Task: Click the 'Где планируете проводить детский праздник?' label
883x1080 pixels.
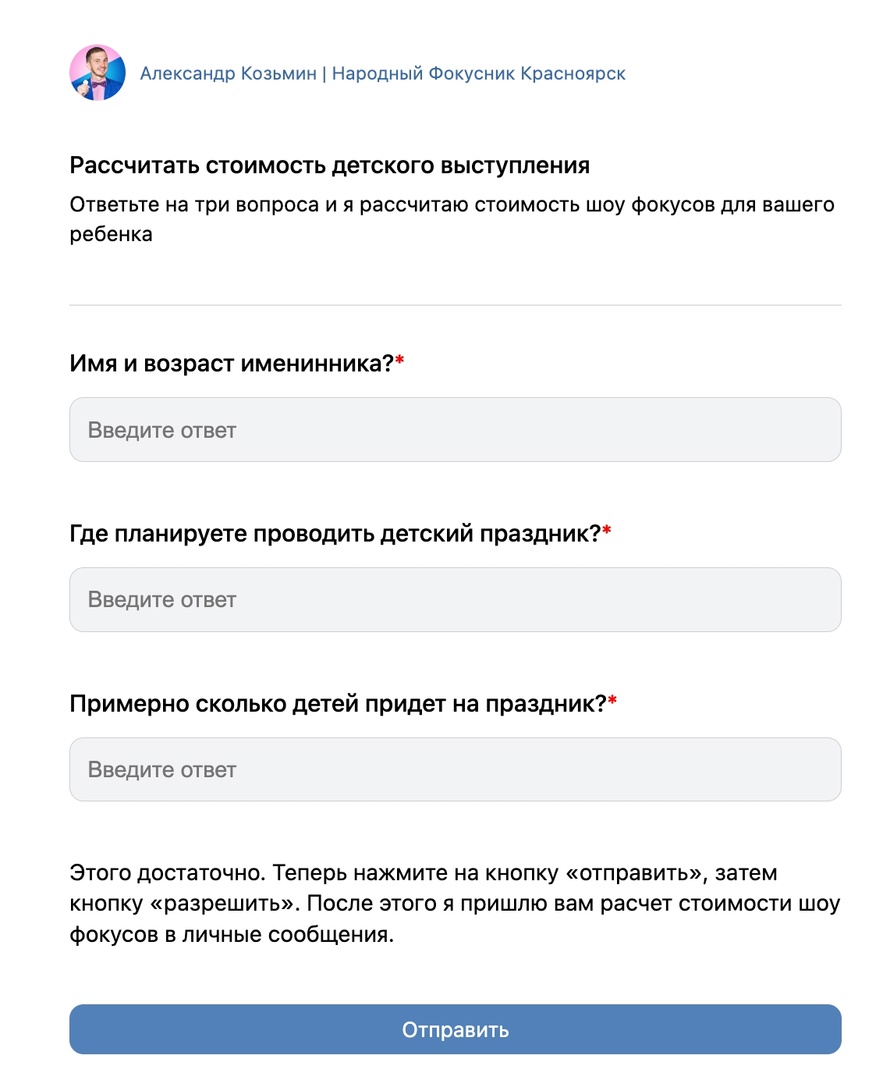Action: point(335,533)
